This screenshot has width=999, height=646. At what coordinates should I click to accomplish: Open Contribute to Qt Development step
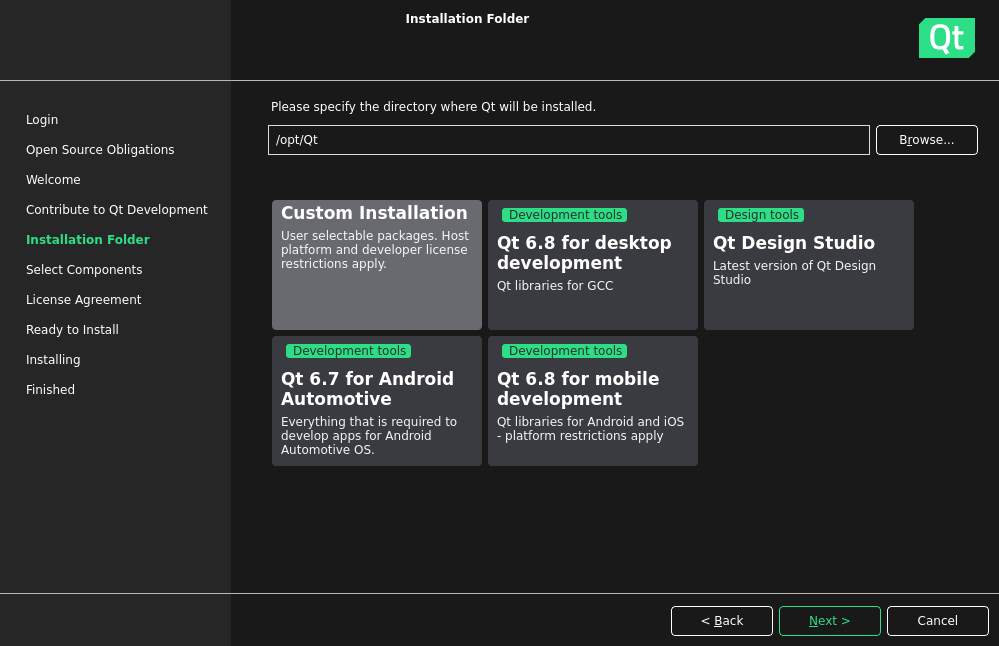pos(116,210)
